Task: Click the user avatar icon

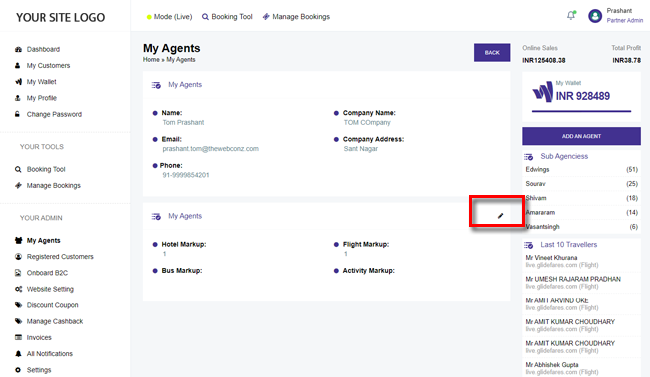Action: click(x=595, y=16)
